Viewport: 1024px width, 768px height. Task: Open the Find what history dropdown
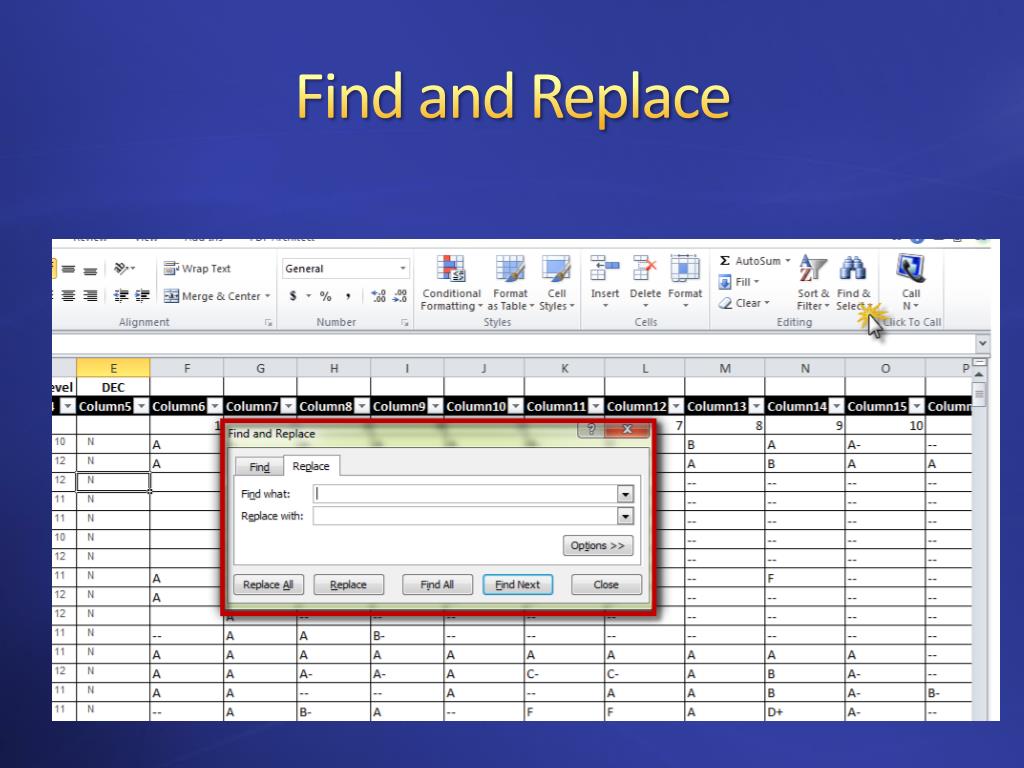pos(626,494)
